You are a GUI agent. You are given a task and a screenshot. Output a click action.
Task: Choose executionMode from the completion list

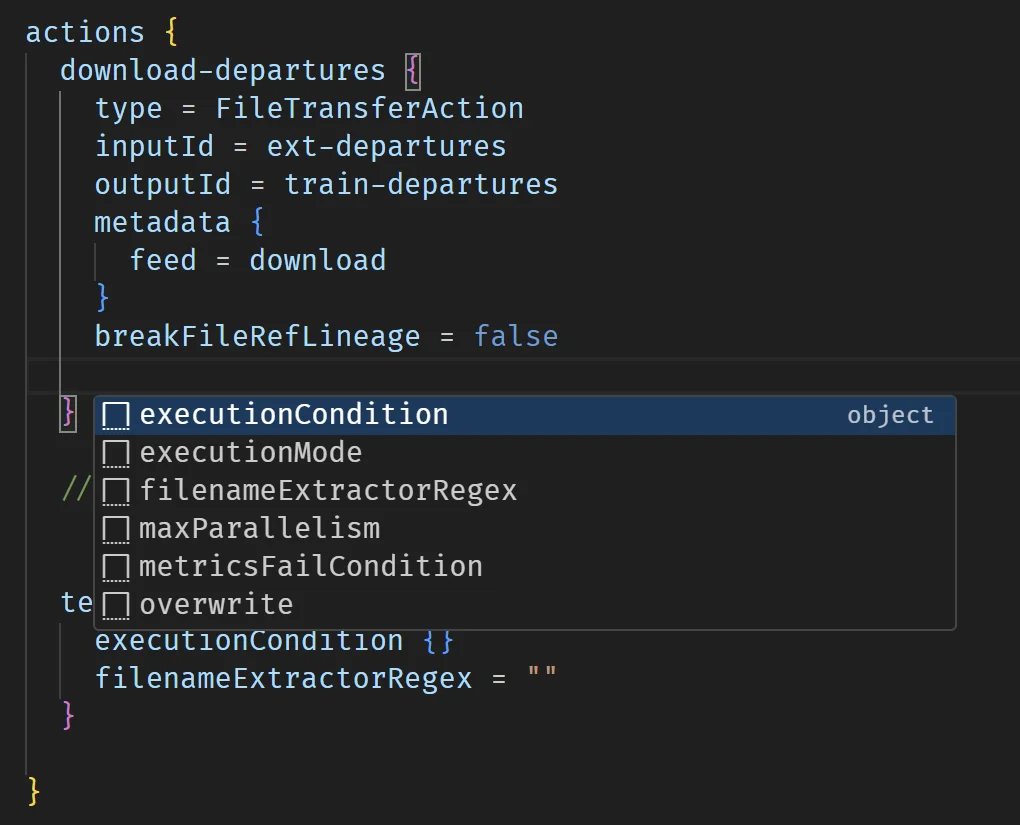coord(251,452)
